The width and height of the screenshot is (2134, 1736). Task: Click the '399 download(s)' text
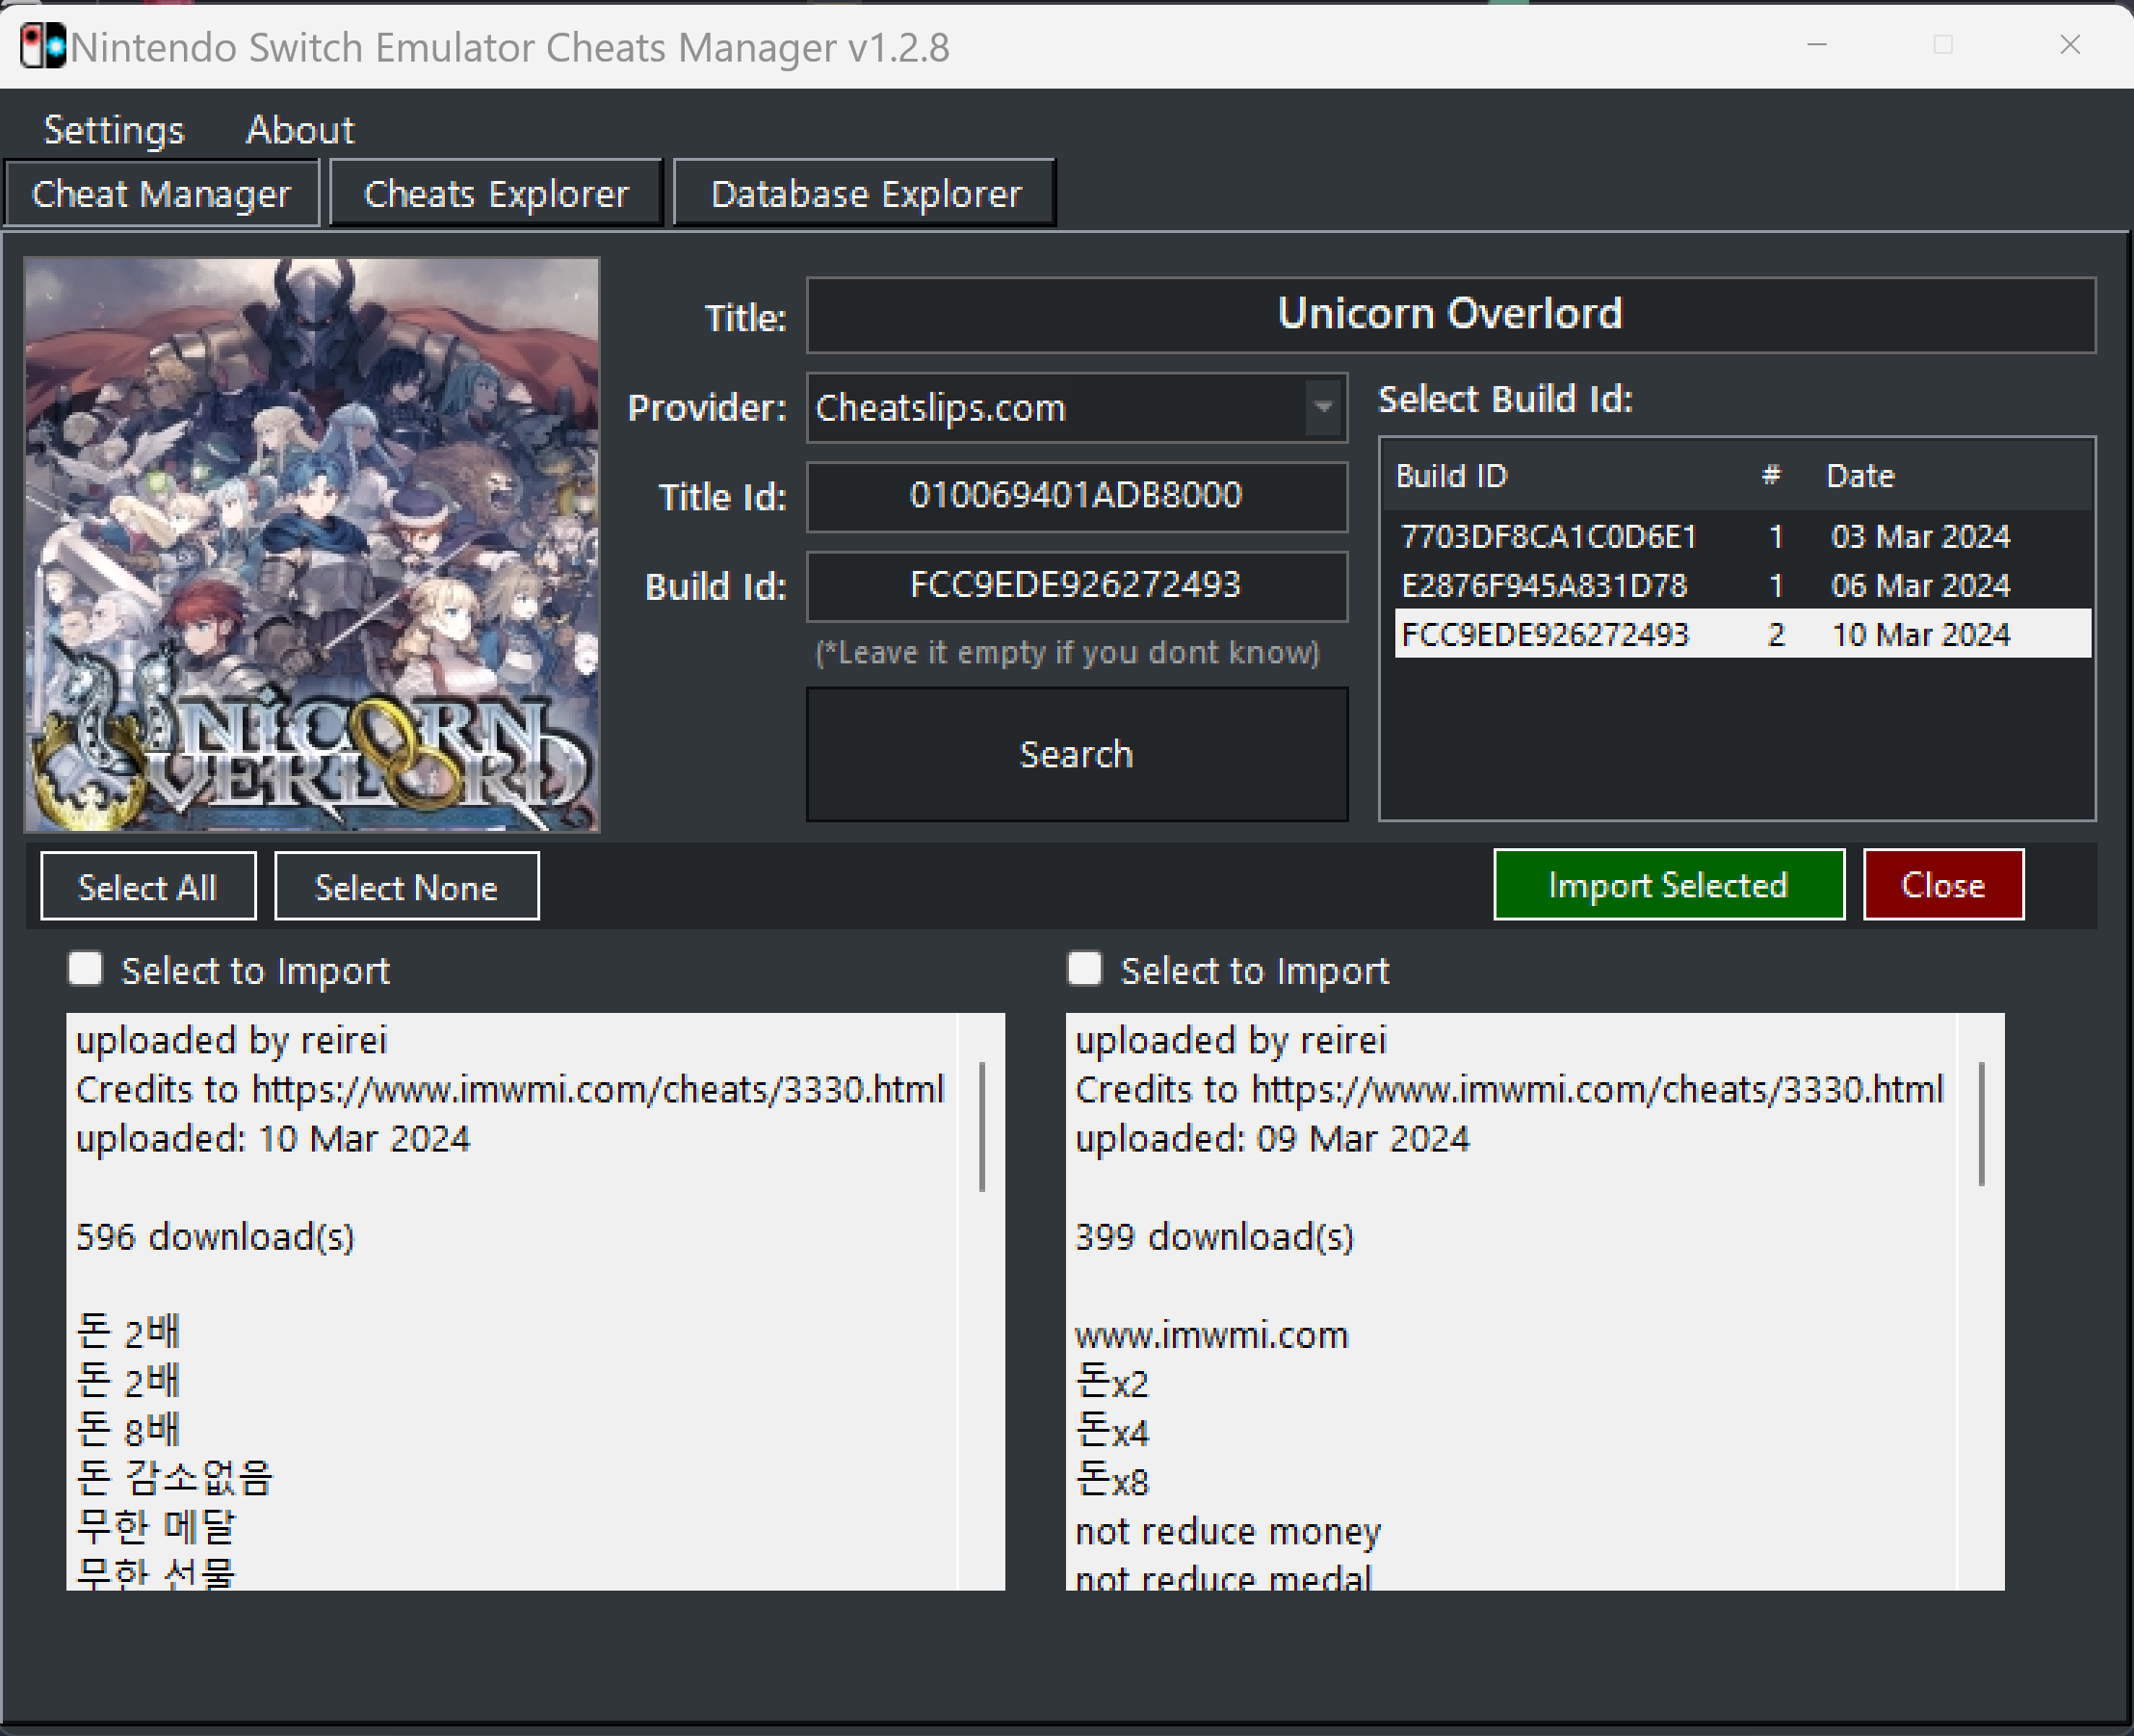pyautogui.click(x=1214, y=1237)
